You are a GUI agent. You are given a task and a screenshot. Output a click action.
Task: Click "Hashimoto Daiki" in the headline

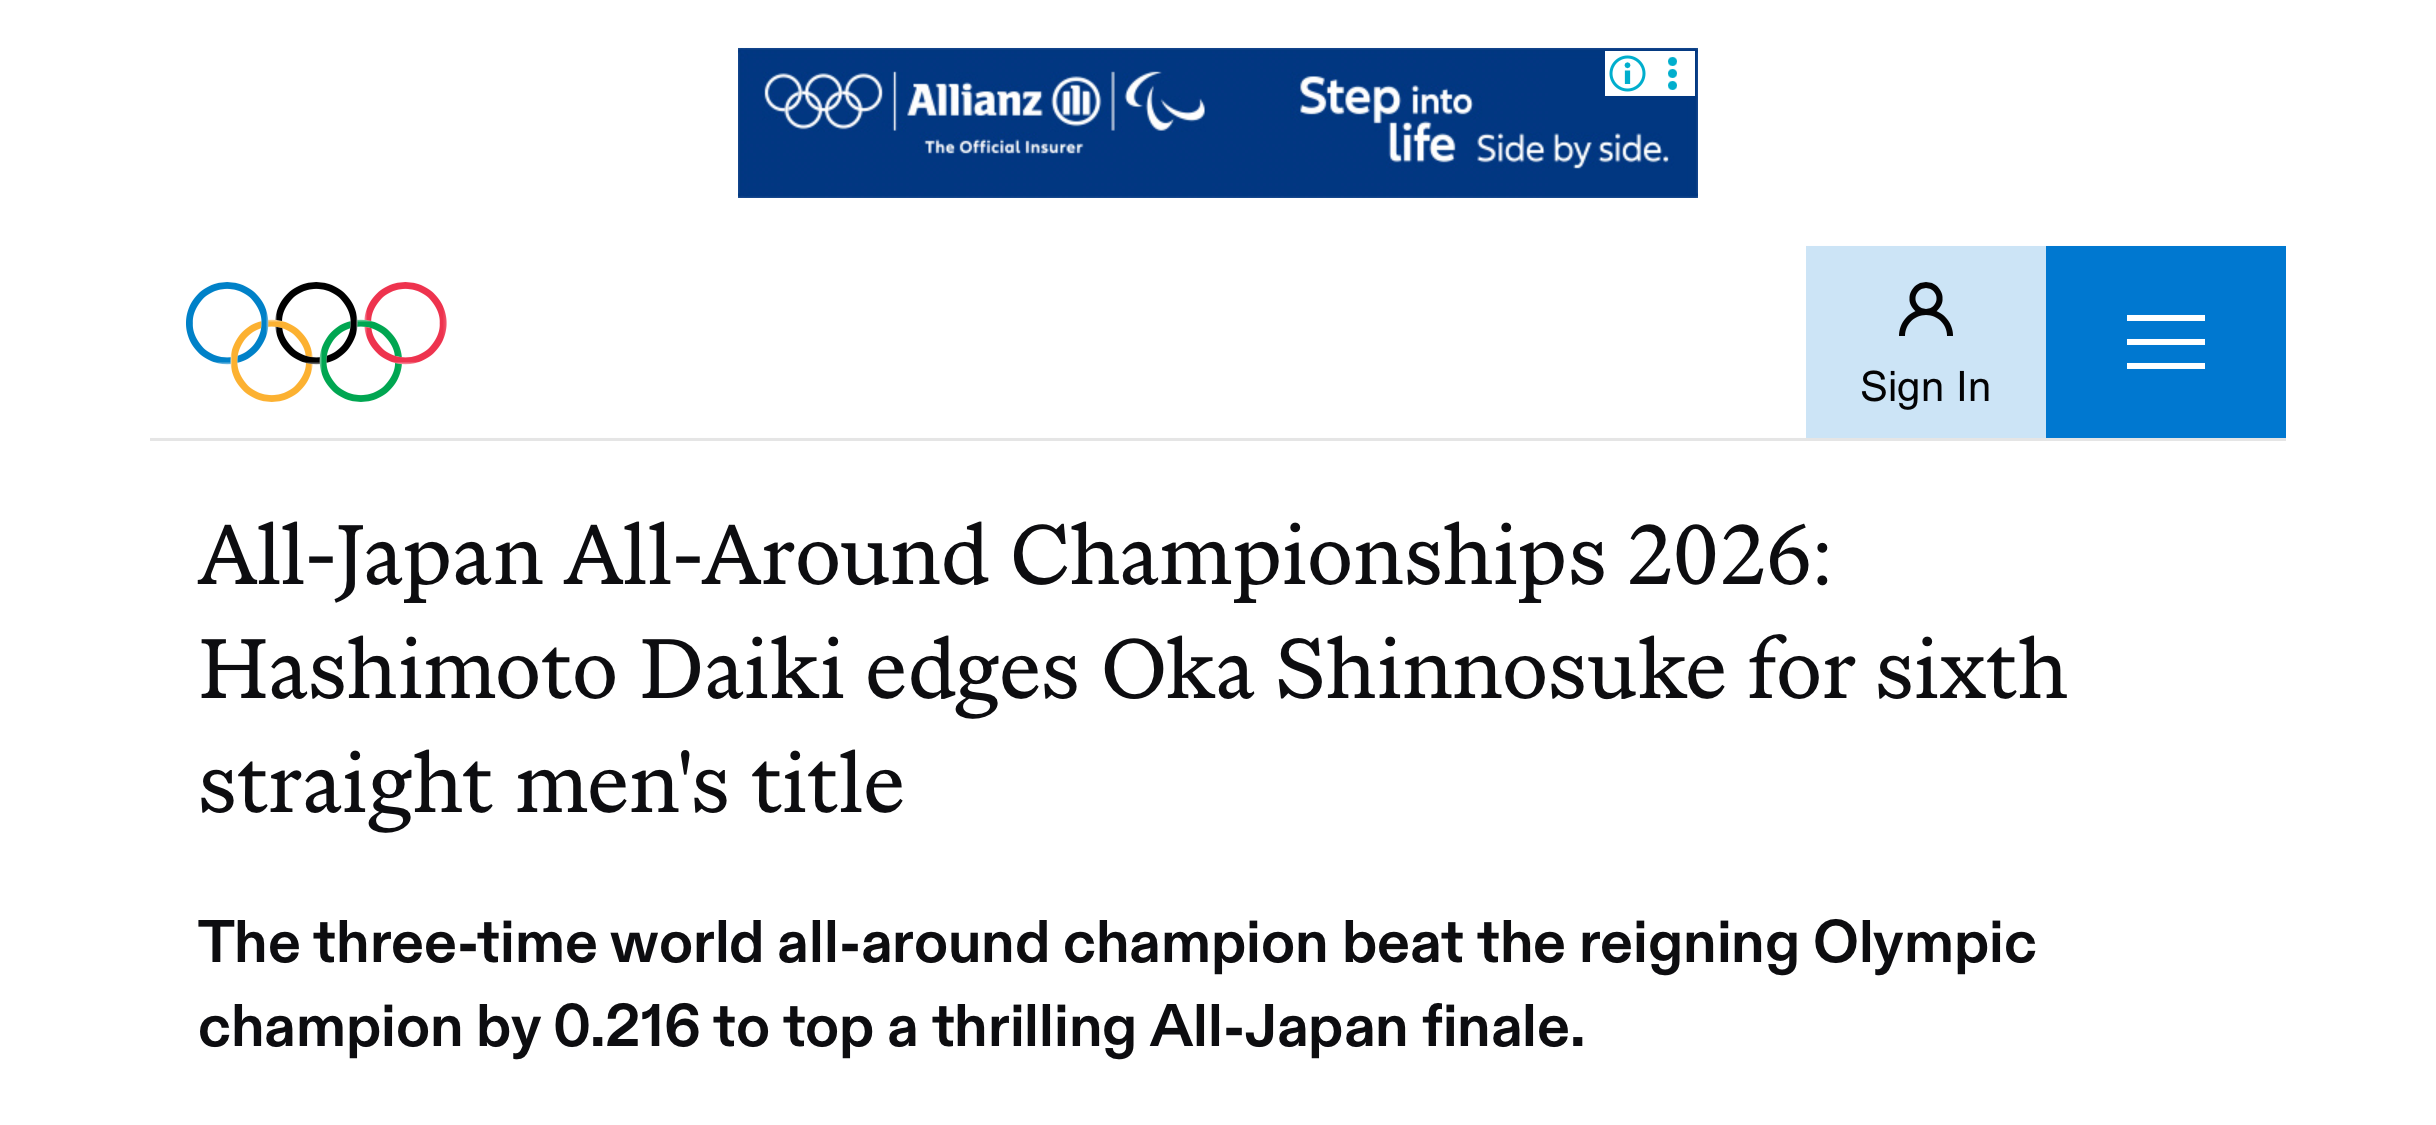[x=521, y=670]
